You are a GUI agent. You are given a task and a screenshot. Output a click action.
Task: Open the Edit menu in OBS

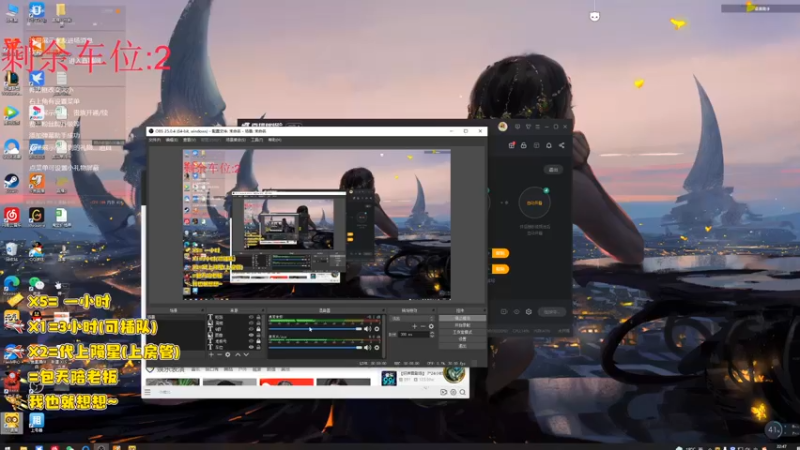coord(172,140)
